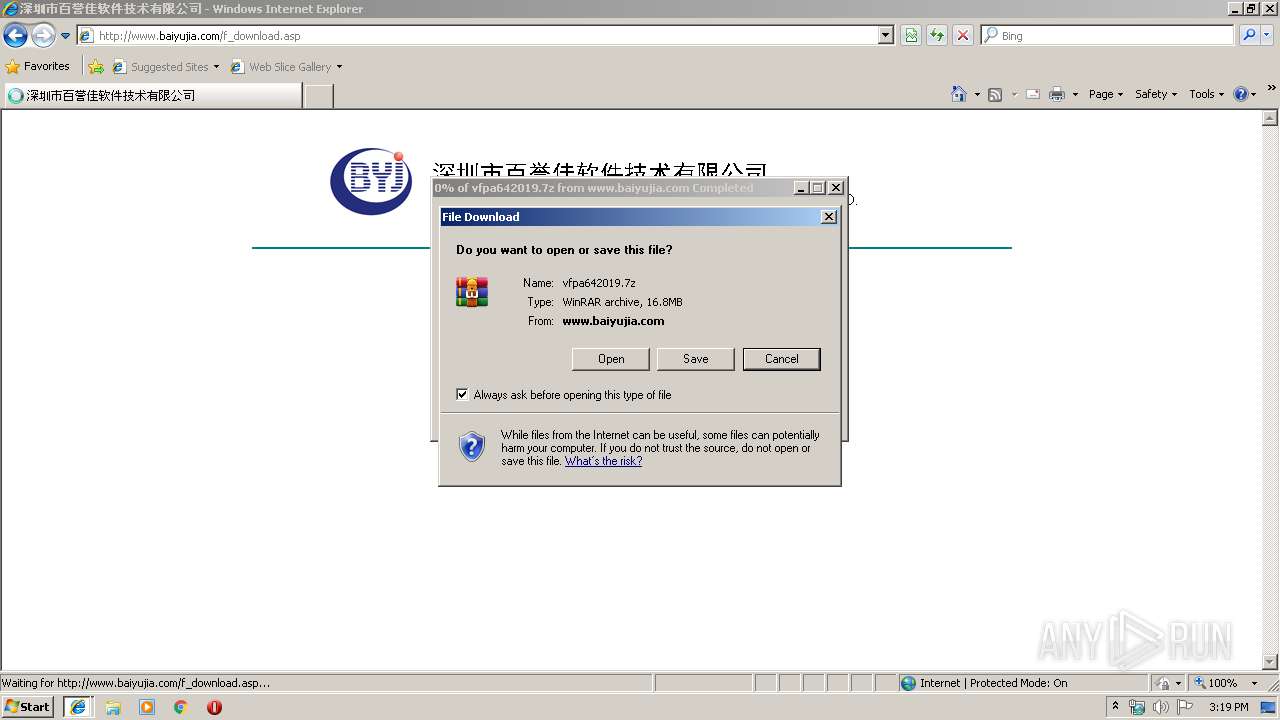The width and height of the screenshot is (1280, 720).
Task: Click the 3:19 PM taskbar clock
Action: point(1228,707)
